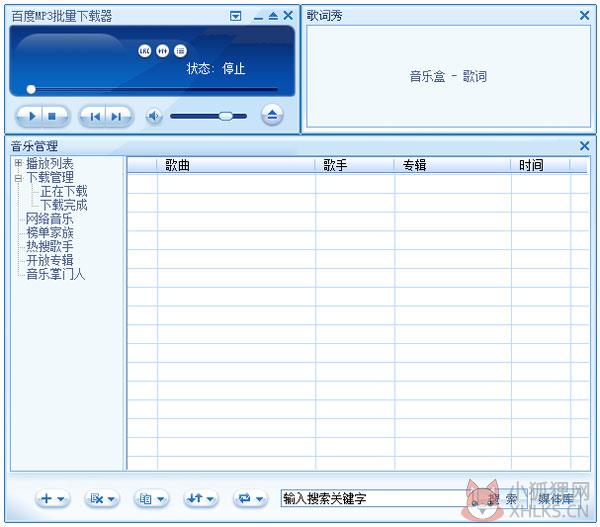Image resolution: width=600 pixels, height=527 pixels.
Task: Toggle the LRC lyrics display
Action: pos(145,51)
